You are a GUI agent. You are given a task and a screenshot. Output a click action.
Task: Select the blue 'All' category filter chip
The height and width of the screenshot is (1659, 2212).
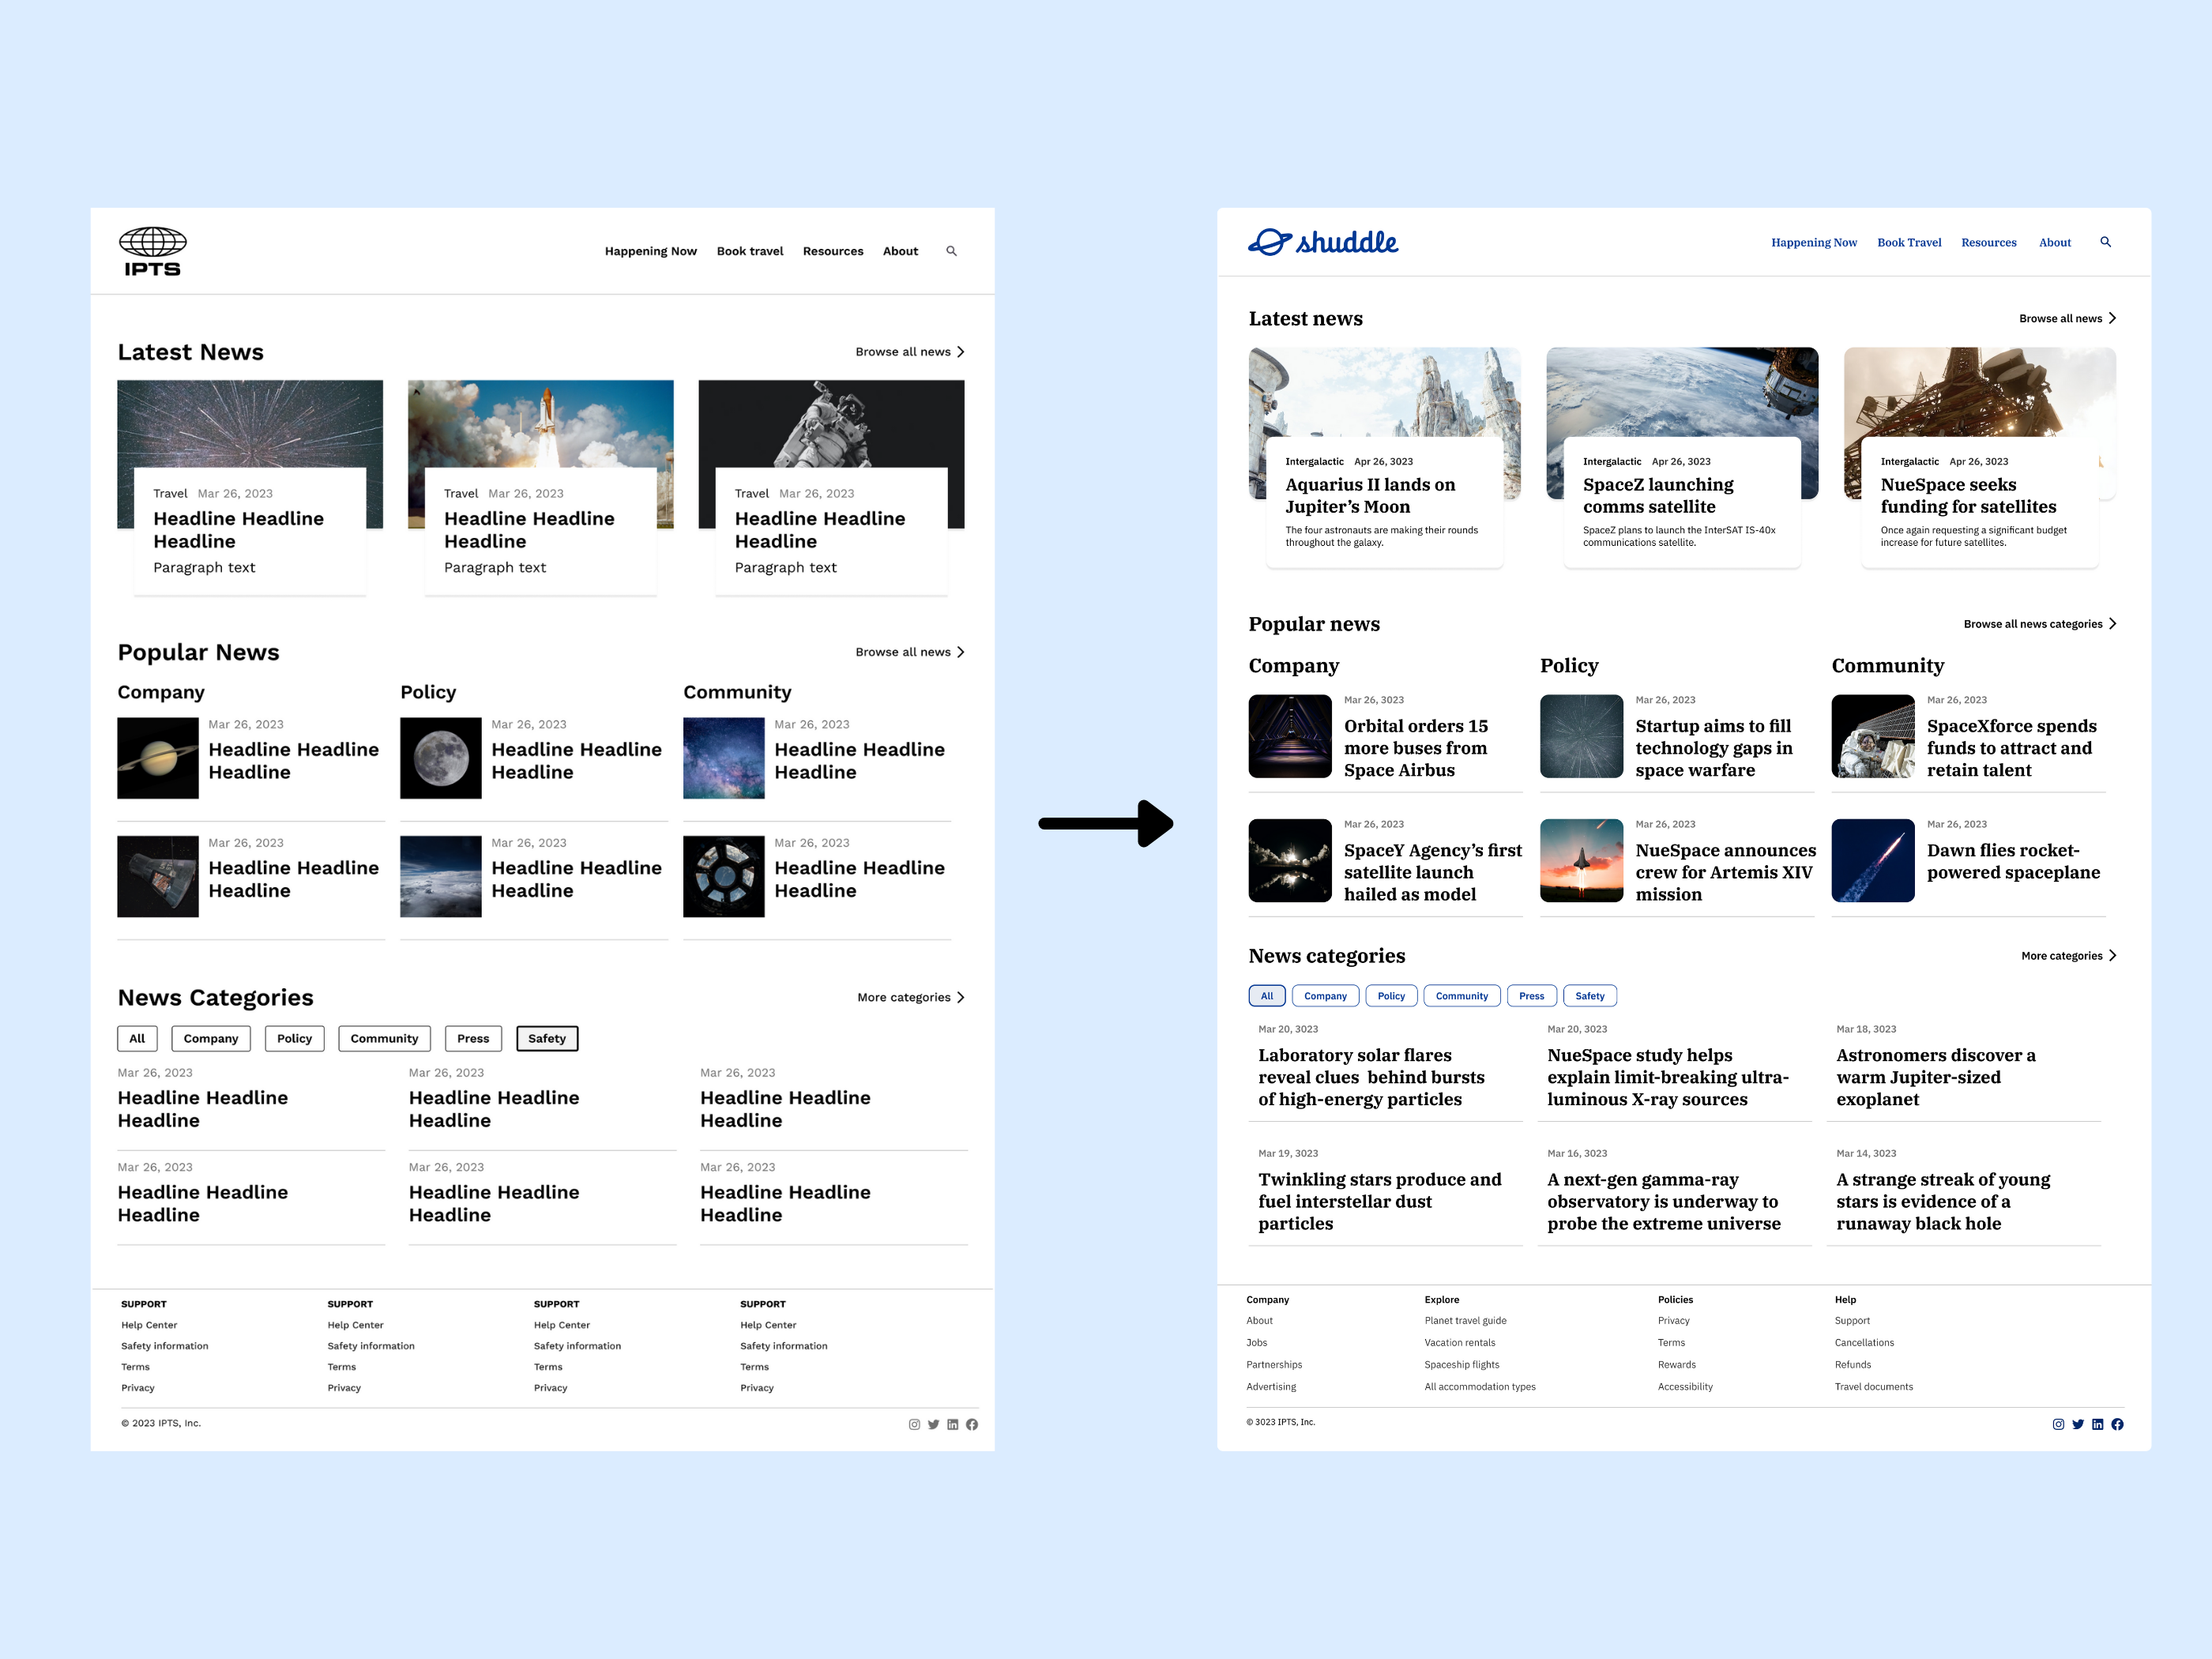1266,996
